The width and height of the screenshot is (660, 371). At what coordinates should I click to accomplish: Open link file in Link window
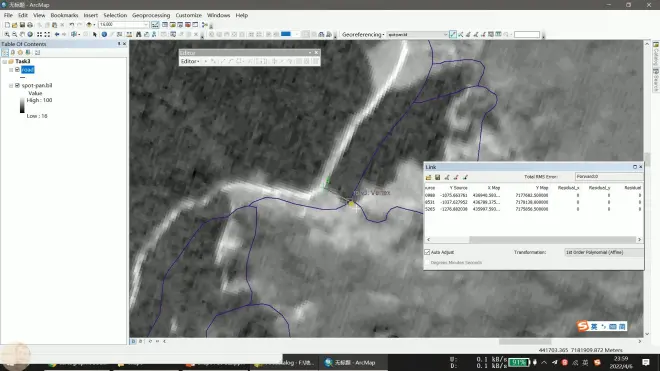pyautogui.click(x=428, y=177)
